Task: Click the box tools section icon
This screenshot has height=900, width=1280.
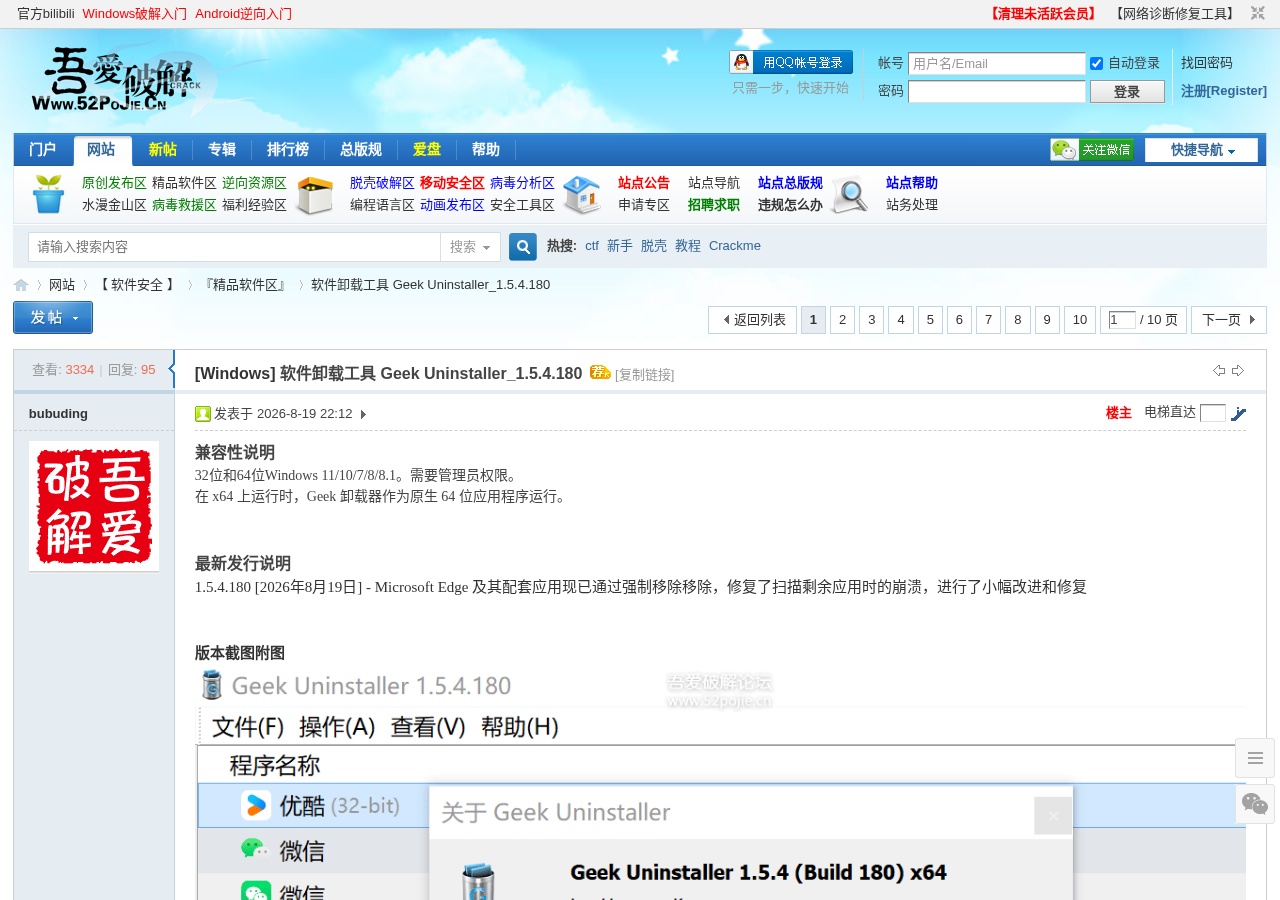Action: (x=315, y=195)
